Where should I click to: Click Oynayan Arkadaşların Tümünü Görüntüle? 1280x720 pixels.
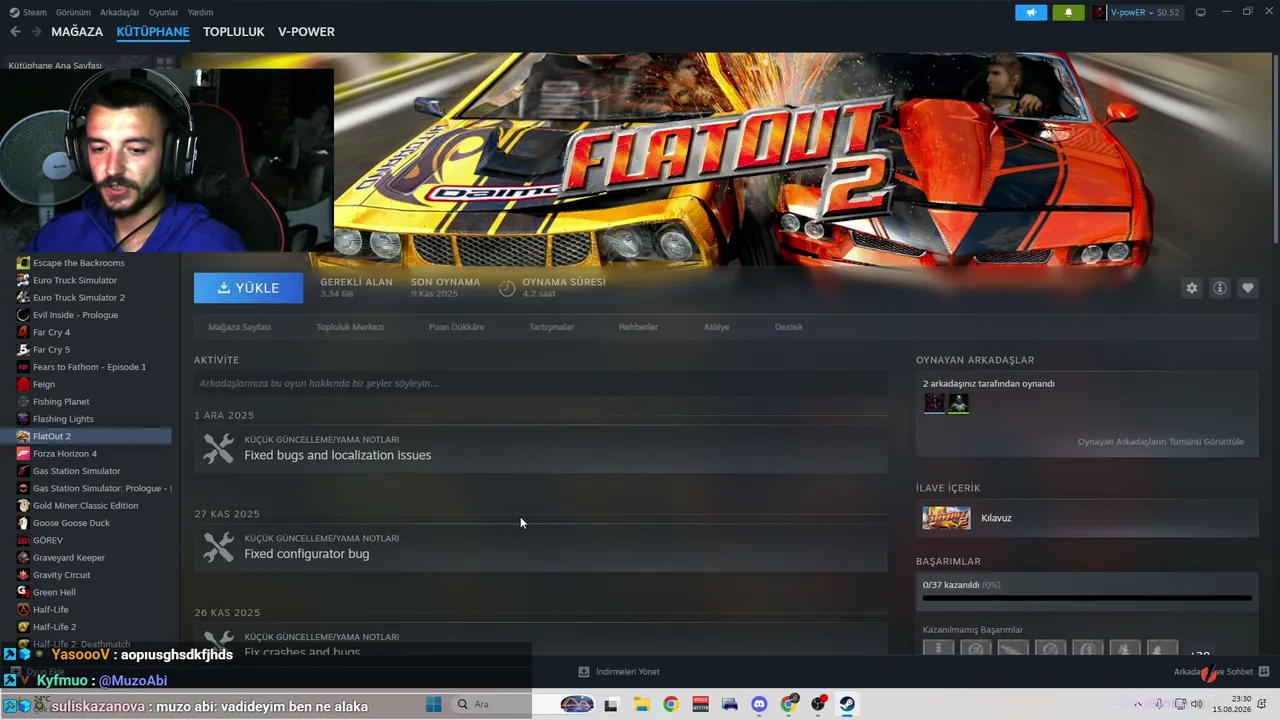[1160, 442]
